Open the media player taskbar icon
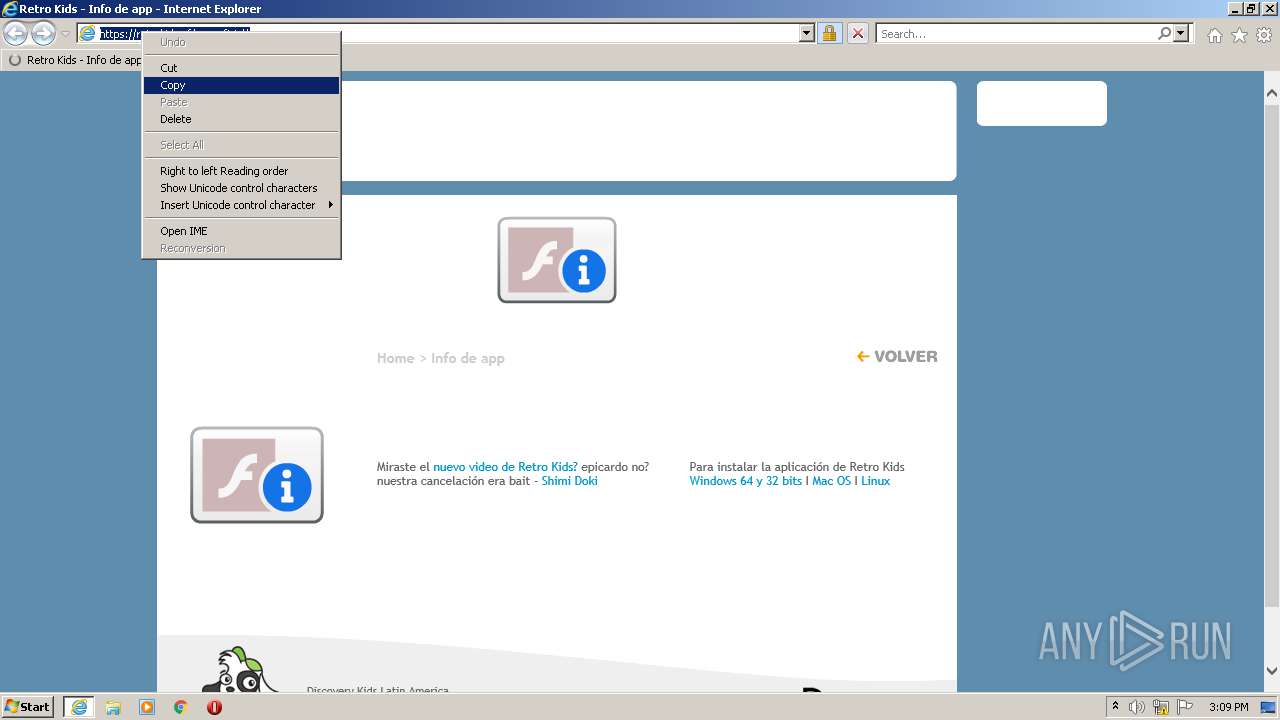This screenshot has width=1280, height=720. (x=147, y=707)
